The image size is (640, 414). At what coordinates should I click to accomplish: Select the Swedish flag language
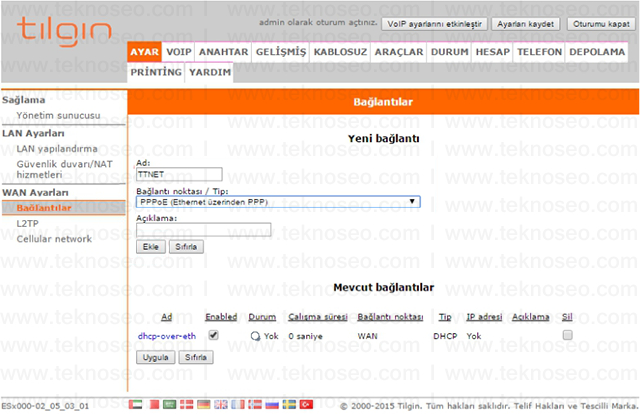289,404
